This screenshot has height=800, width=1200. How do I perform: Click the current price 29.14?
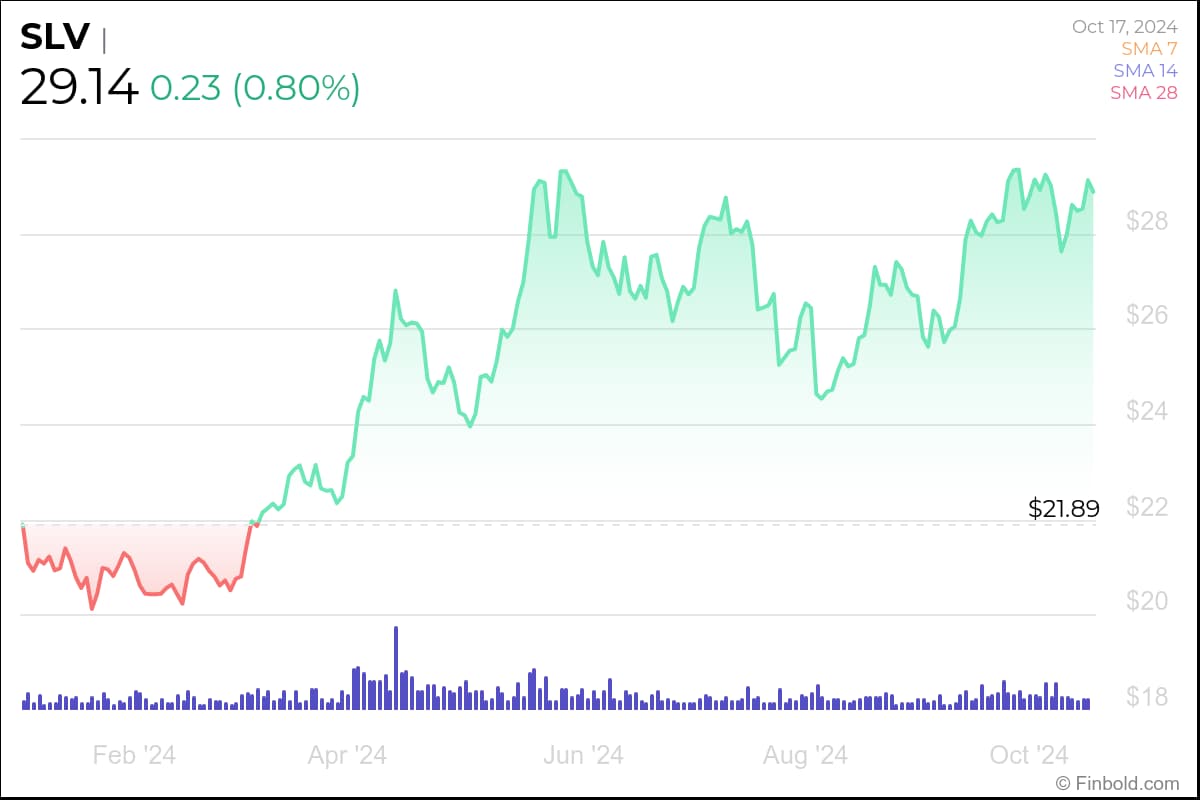click(78, 88)
